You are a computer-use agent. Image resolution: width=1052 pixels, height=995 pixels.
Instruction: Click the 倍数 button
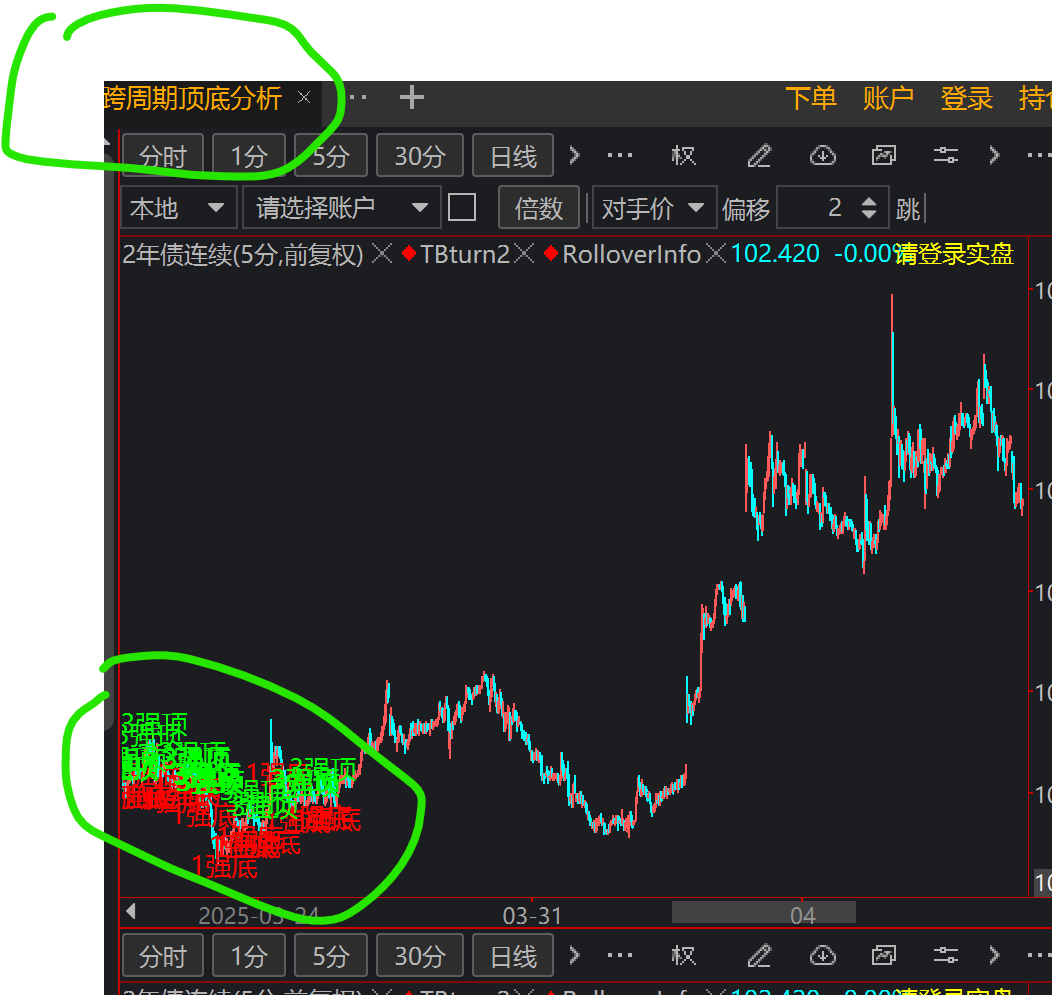[x=538, y=208]
